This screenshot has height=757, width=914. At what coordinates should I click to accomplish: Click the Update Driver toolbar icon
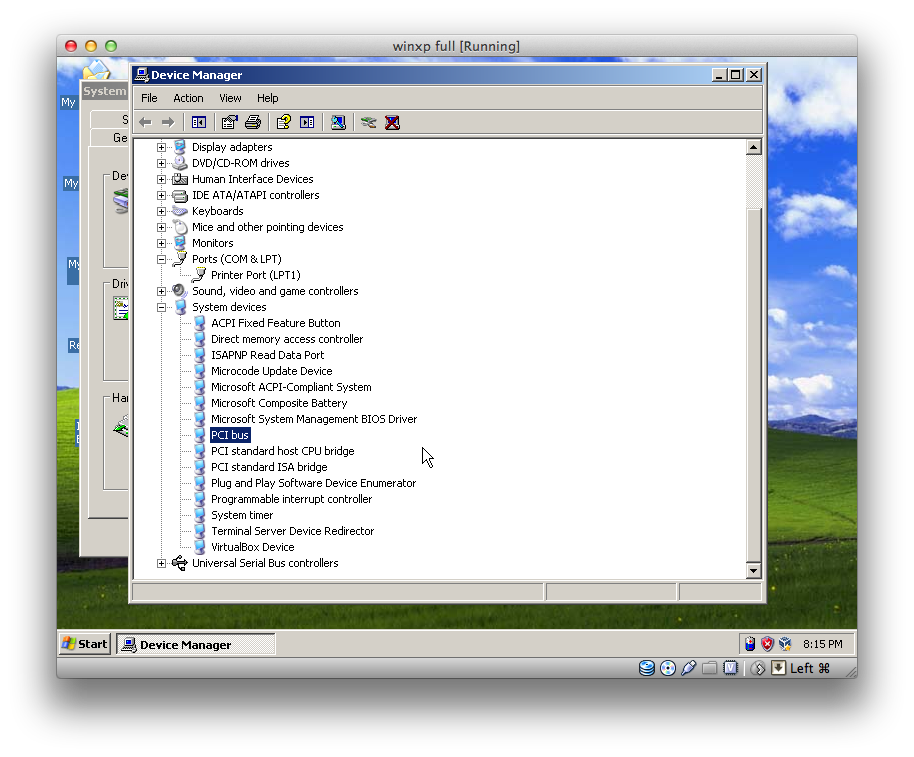point(368,122)
